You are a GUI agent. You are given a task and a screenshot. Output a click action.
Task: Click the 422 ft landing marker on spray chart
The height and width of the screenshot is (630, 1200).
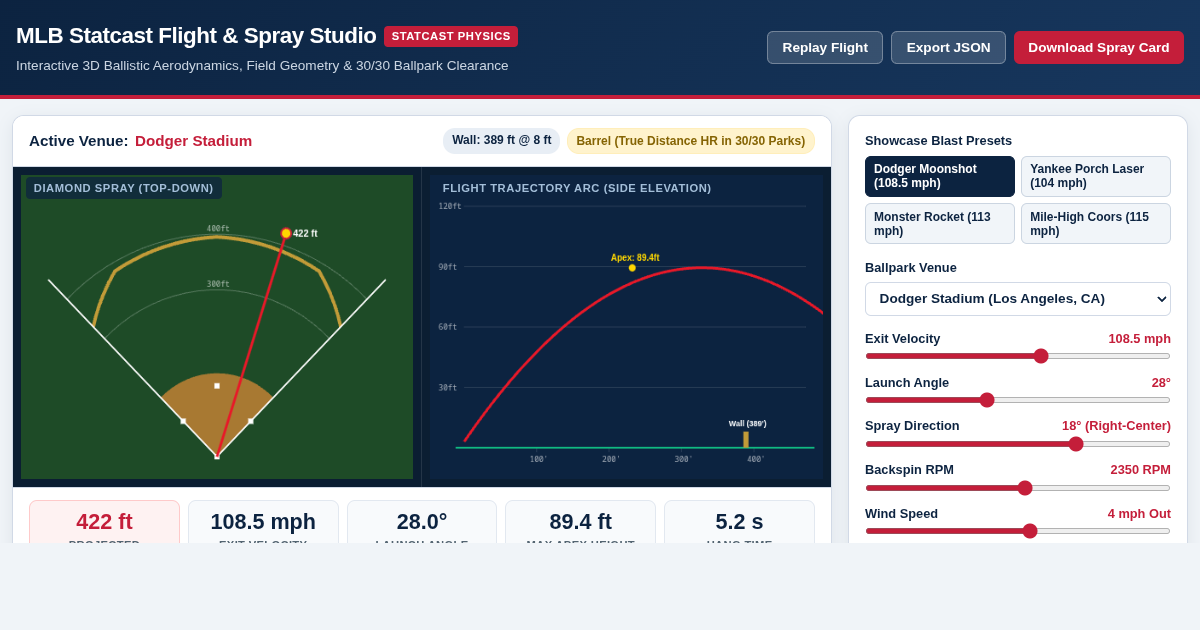286,233
